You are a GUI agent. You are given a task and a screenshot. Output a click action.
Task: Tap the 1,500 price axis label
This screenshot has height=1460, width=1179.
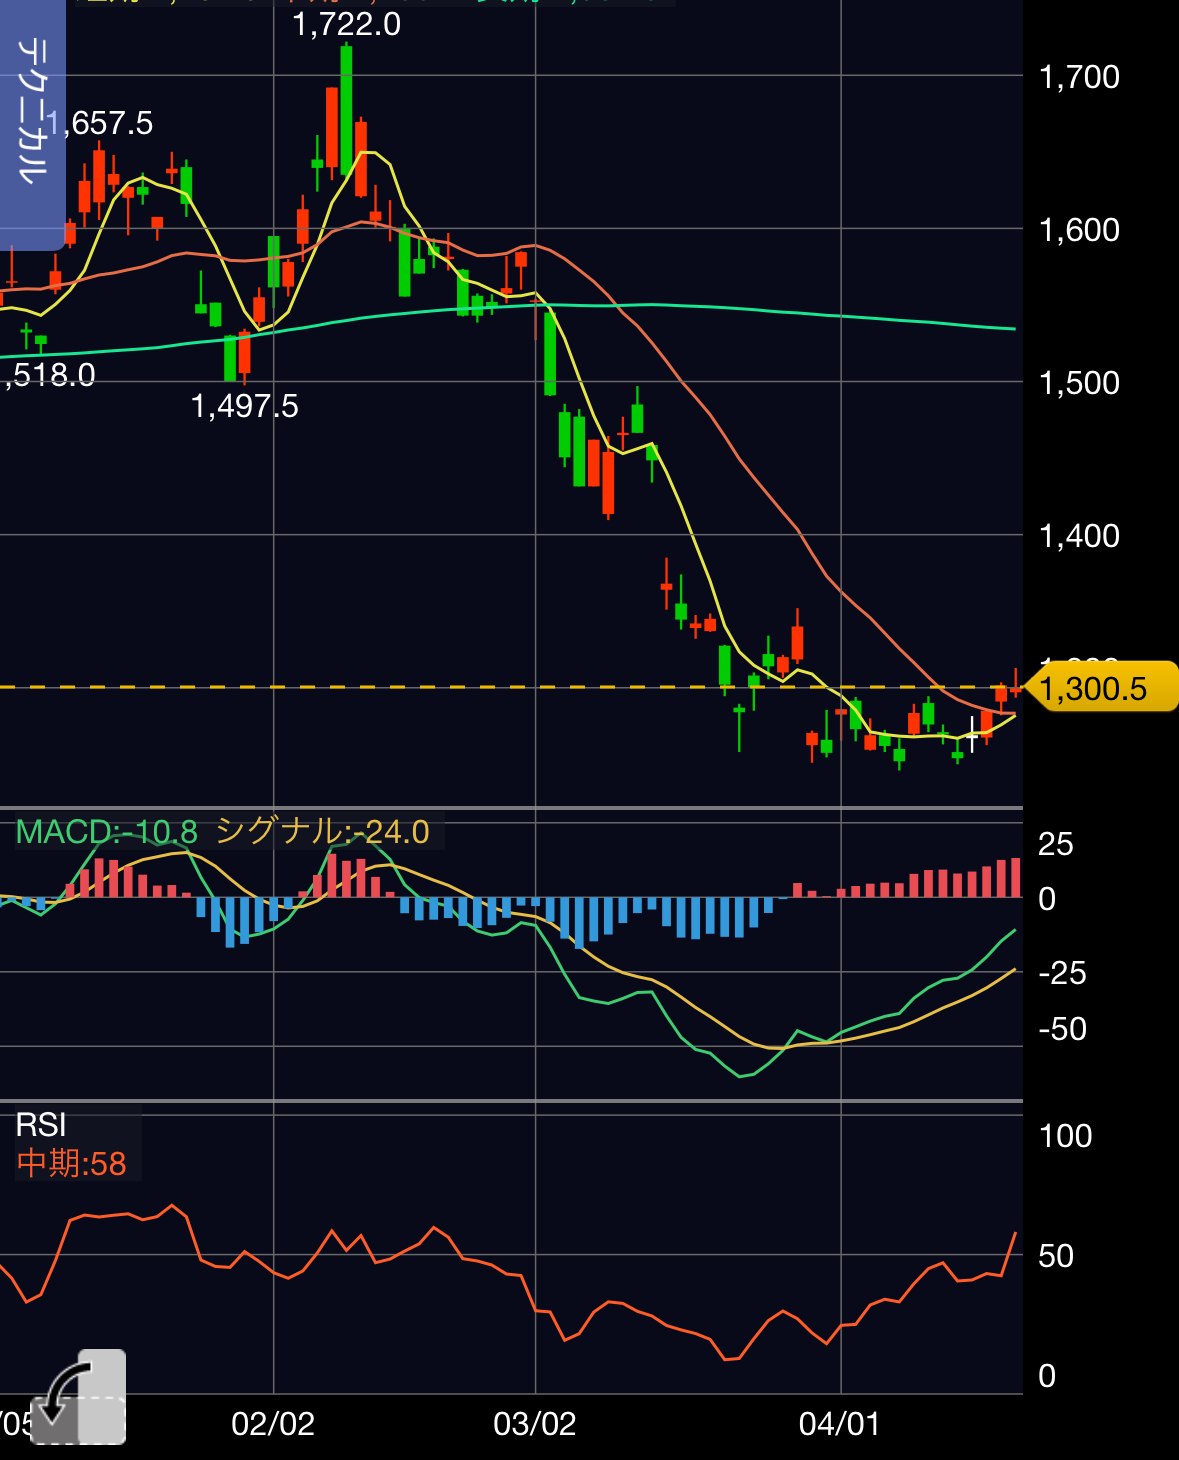click(x=1079, y=383)
